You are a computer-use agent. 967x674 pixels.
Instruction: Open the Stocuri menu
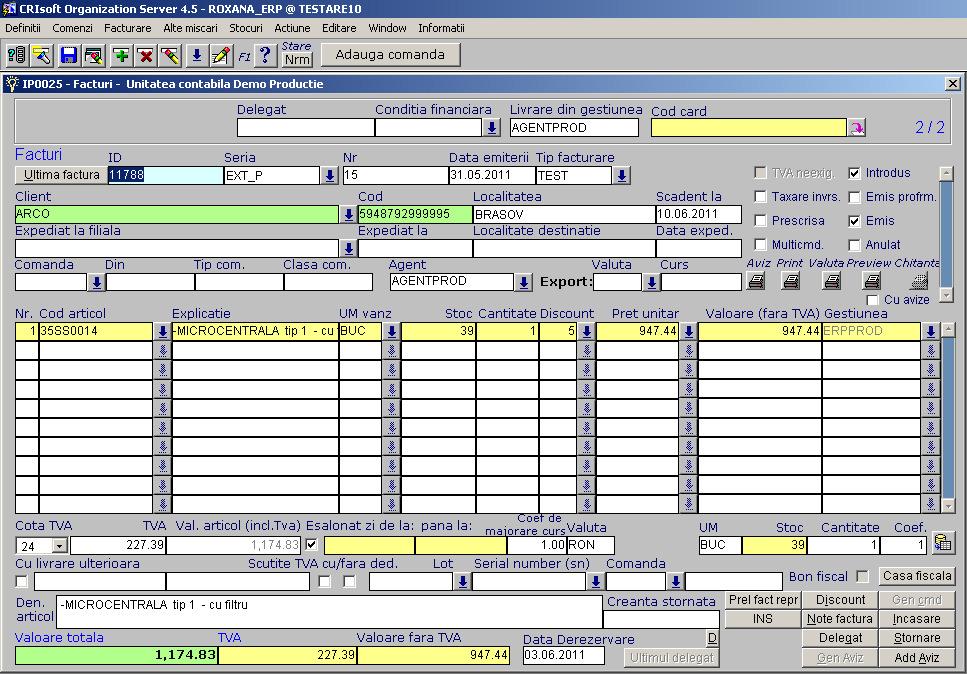[x=246, y=28]
